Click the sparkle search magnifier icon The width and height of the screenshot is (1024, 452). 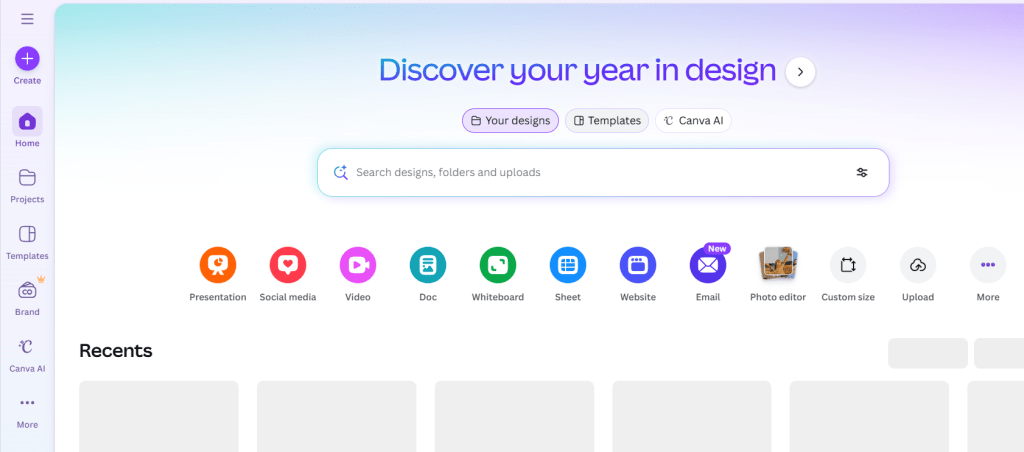(340, 172)
